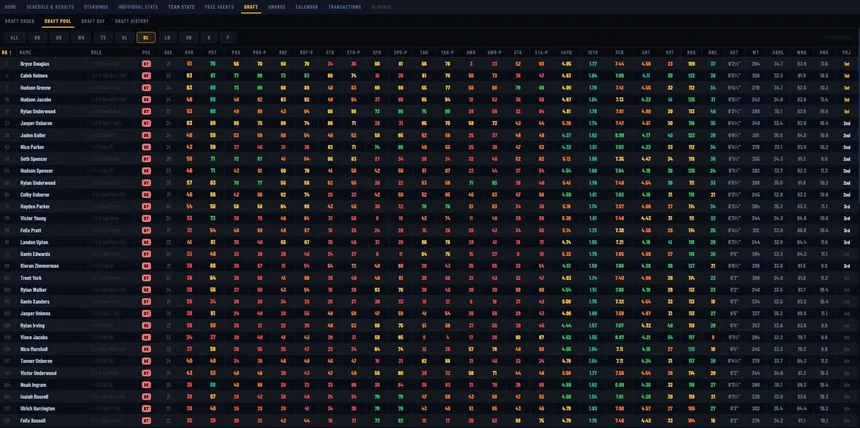
Task: Select Kieran Zimmerman name
Action: 39,266
